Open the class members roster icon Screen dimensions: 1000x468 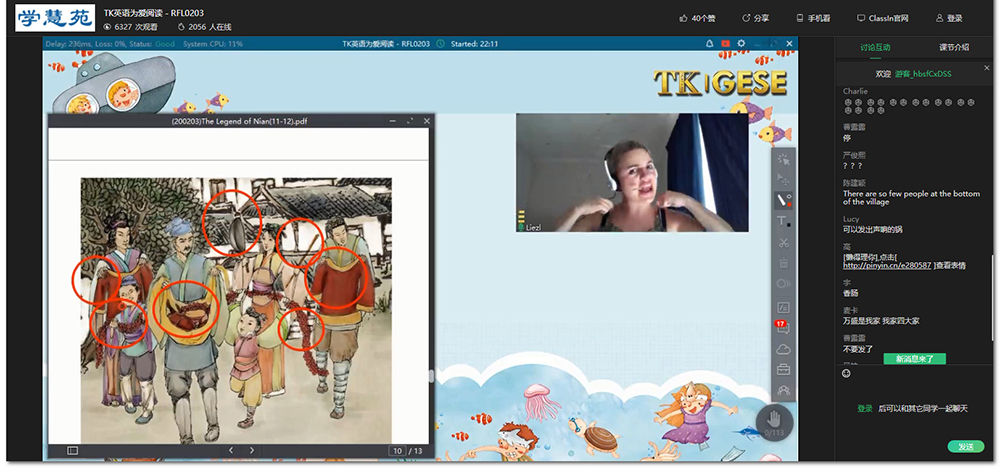pos(783,390)
